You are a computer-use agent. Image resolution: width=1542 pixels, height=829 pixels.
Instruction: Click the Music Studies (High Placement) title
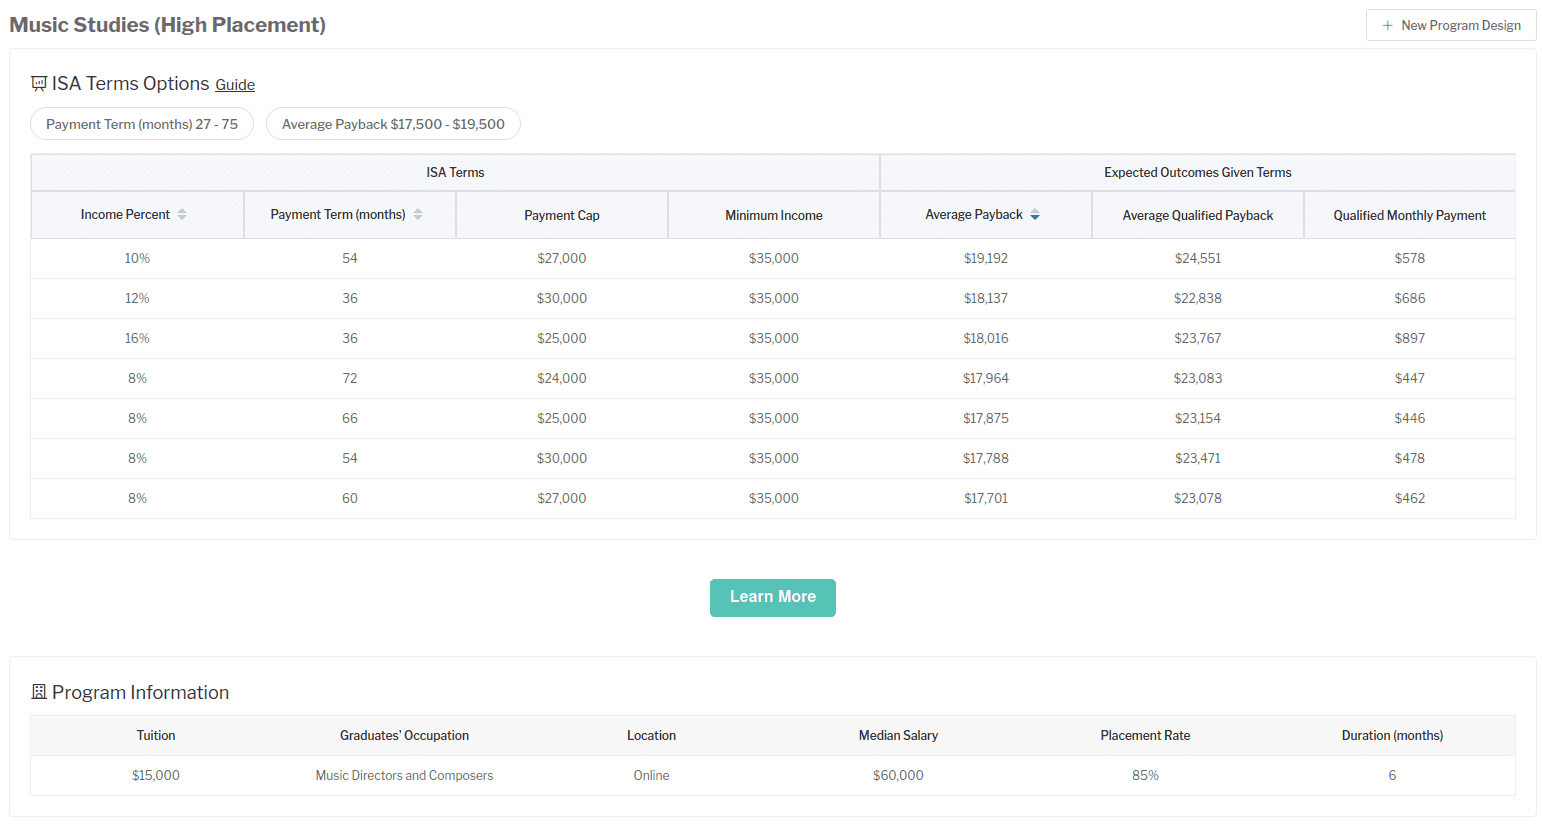pos(168,25)
